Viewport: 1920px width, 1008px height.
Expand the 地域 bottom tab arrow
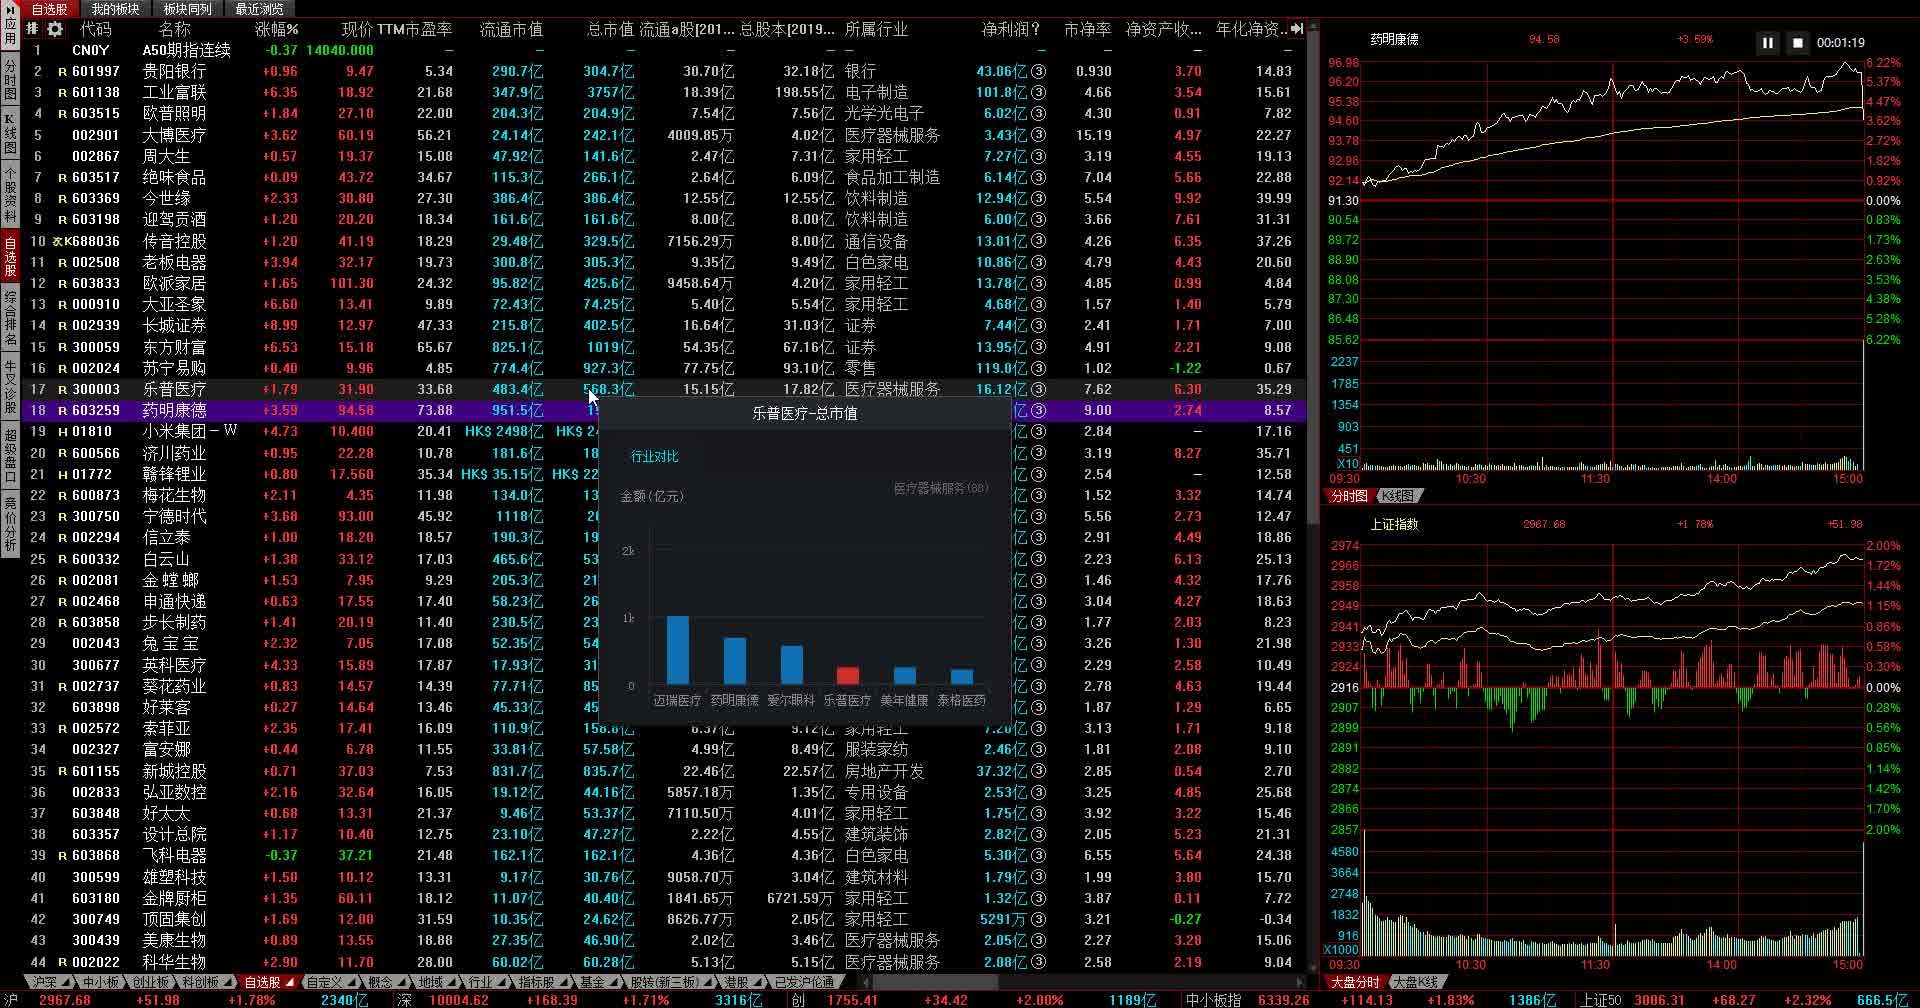[x=450, y=983]
